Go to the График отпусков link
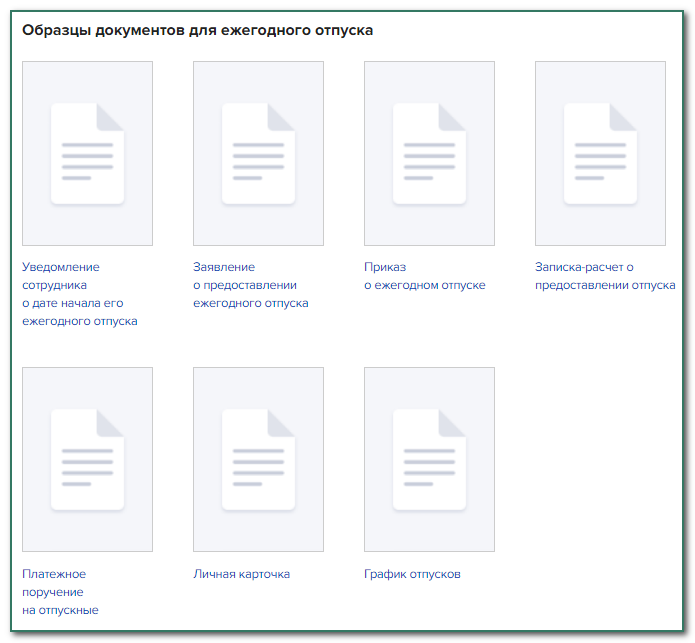Viewport: 695px width, 643px height. click(412, 574)
